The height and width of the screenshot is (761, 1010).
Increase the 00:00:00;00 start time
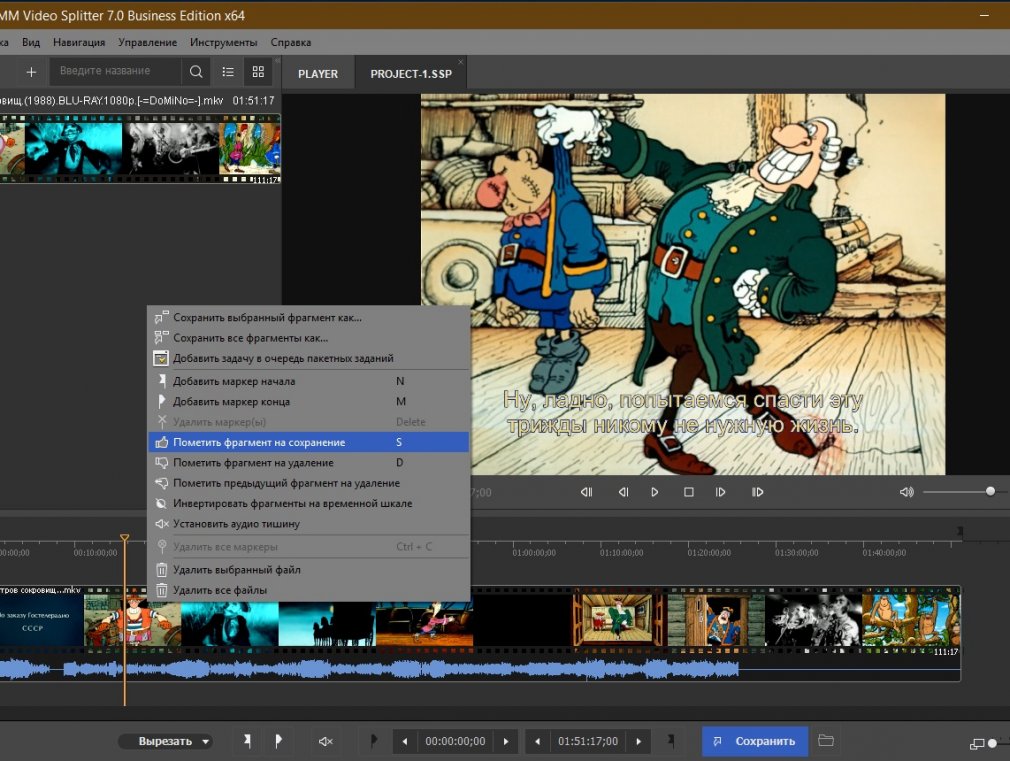(x=506, y=742)
